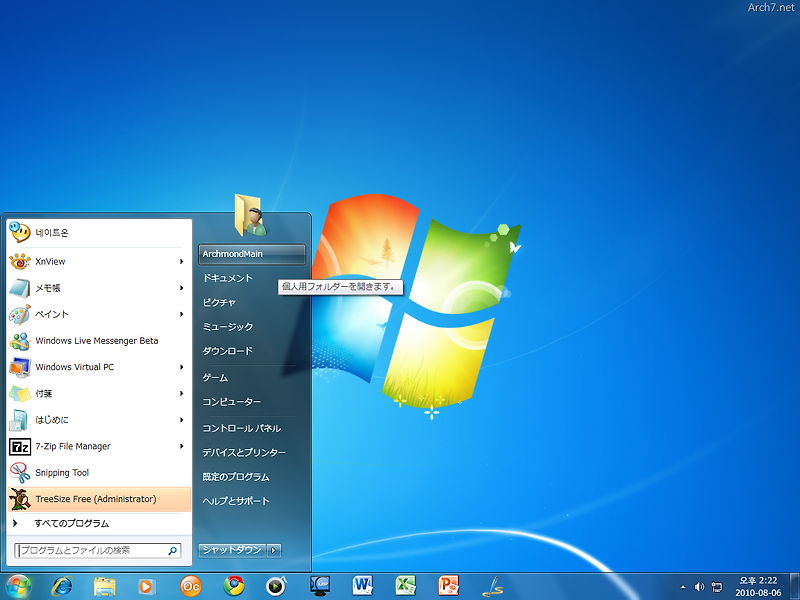Open the volume speaker tray icon
The image size is (800, 600).
(699, 587)
